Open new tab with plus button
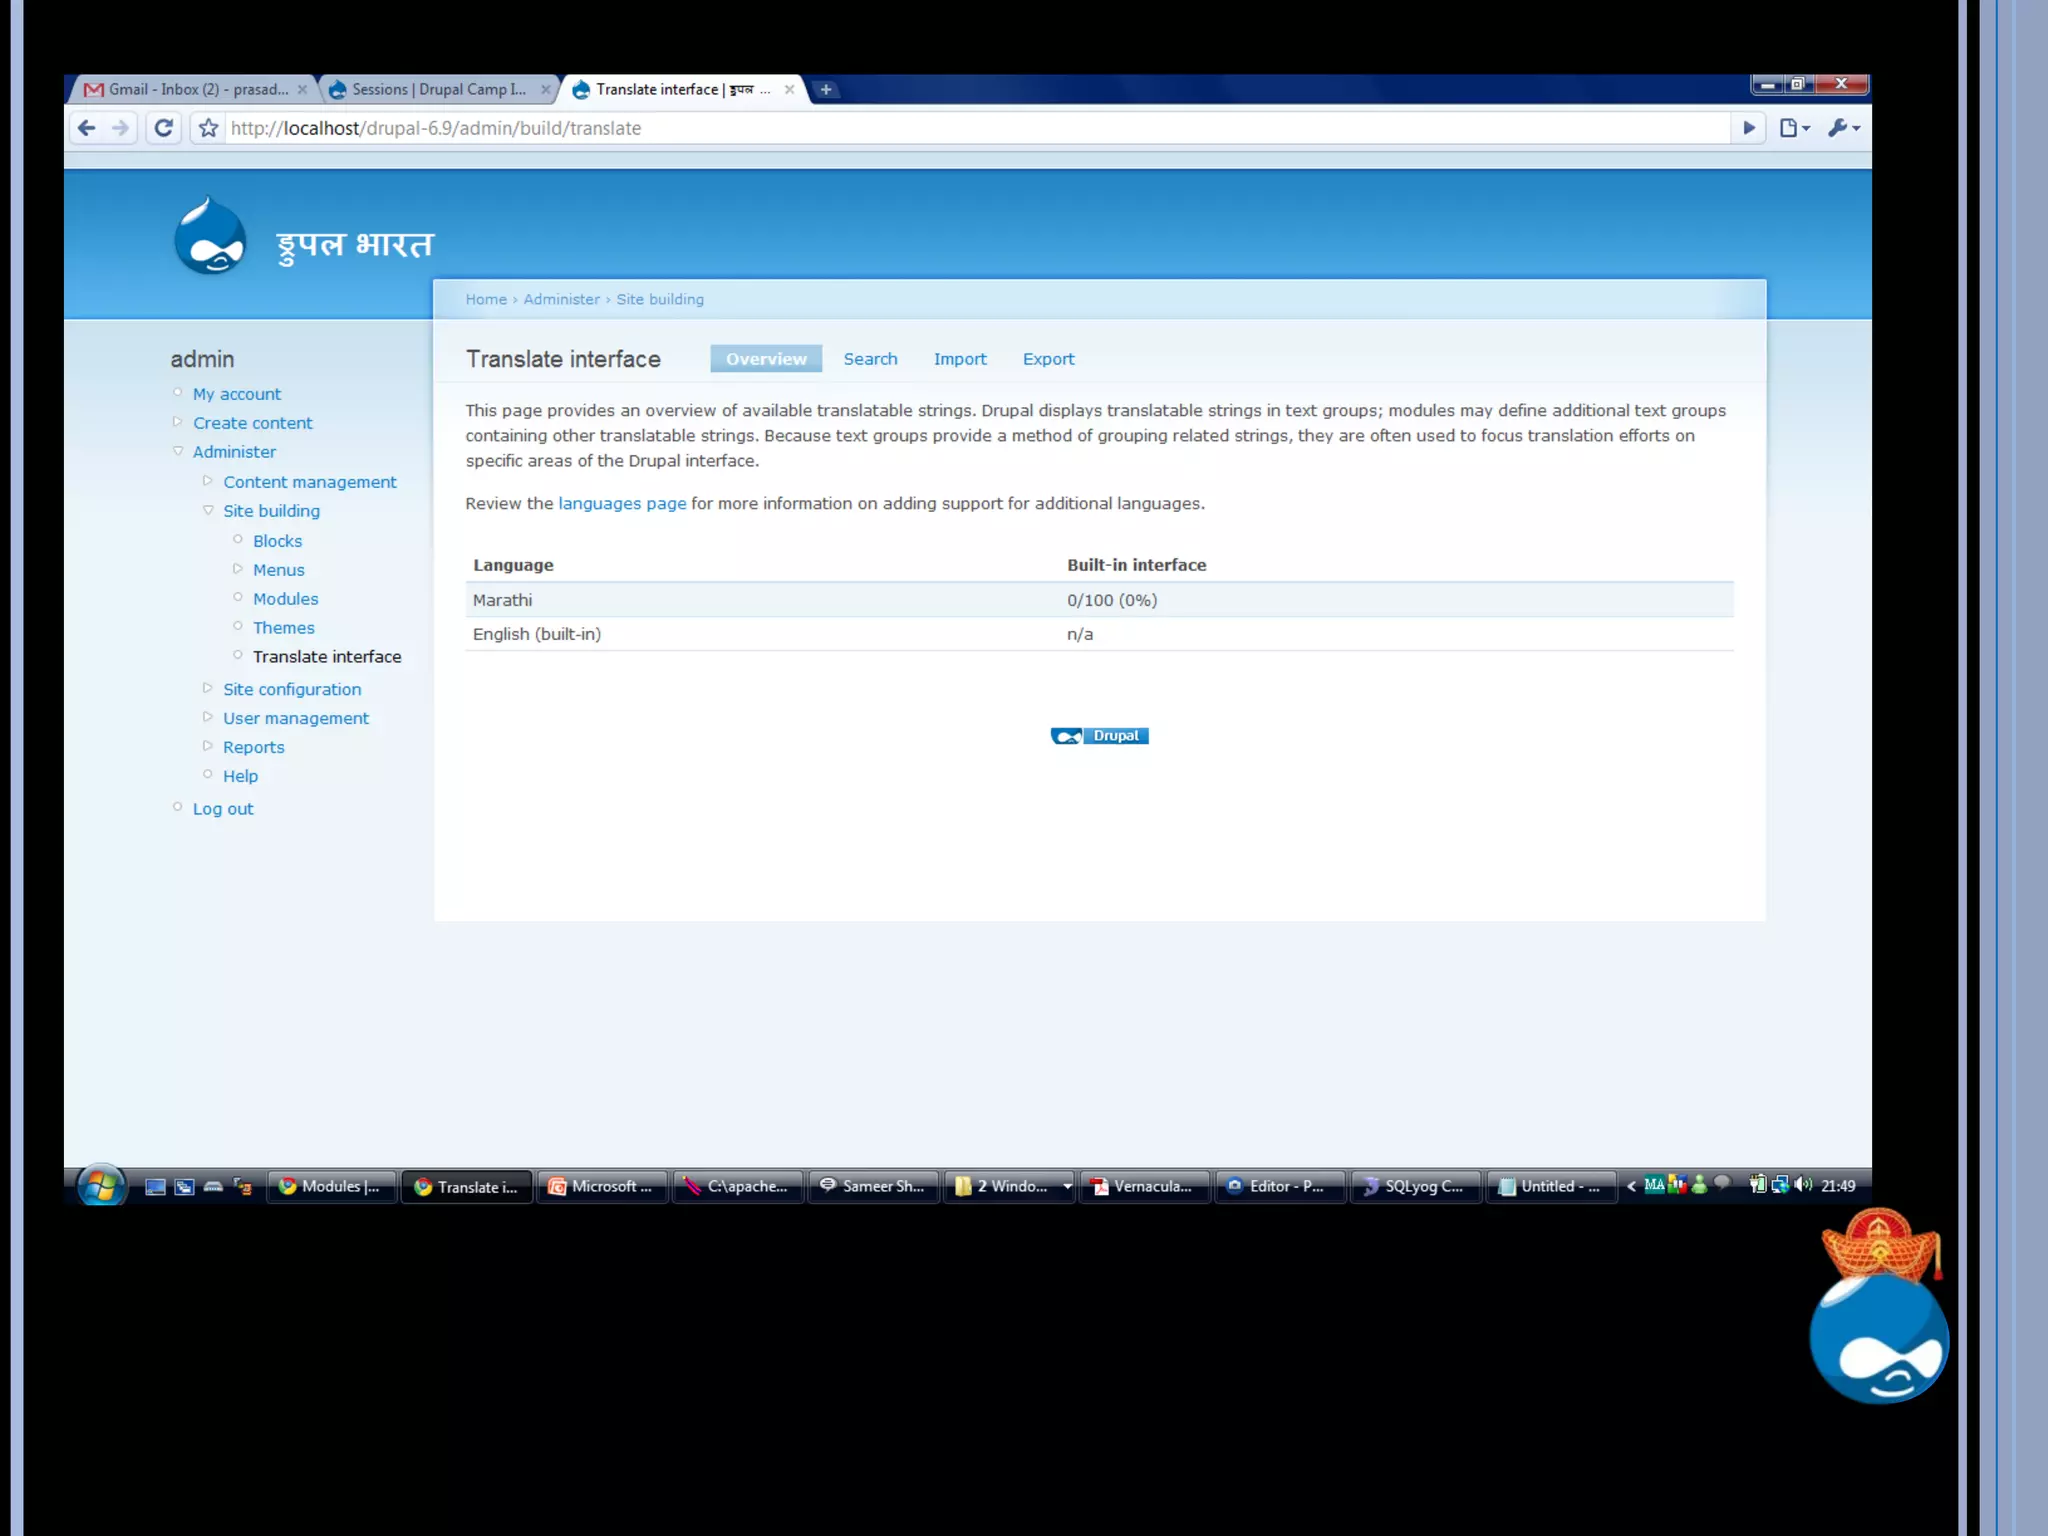 pos(826,90)
